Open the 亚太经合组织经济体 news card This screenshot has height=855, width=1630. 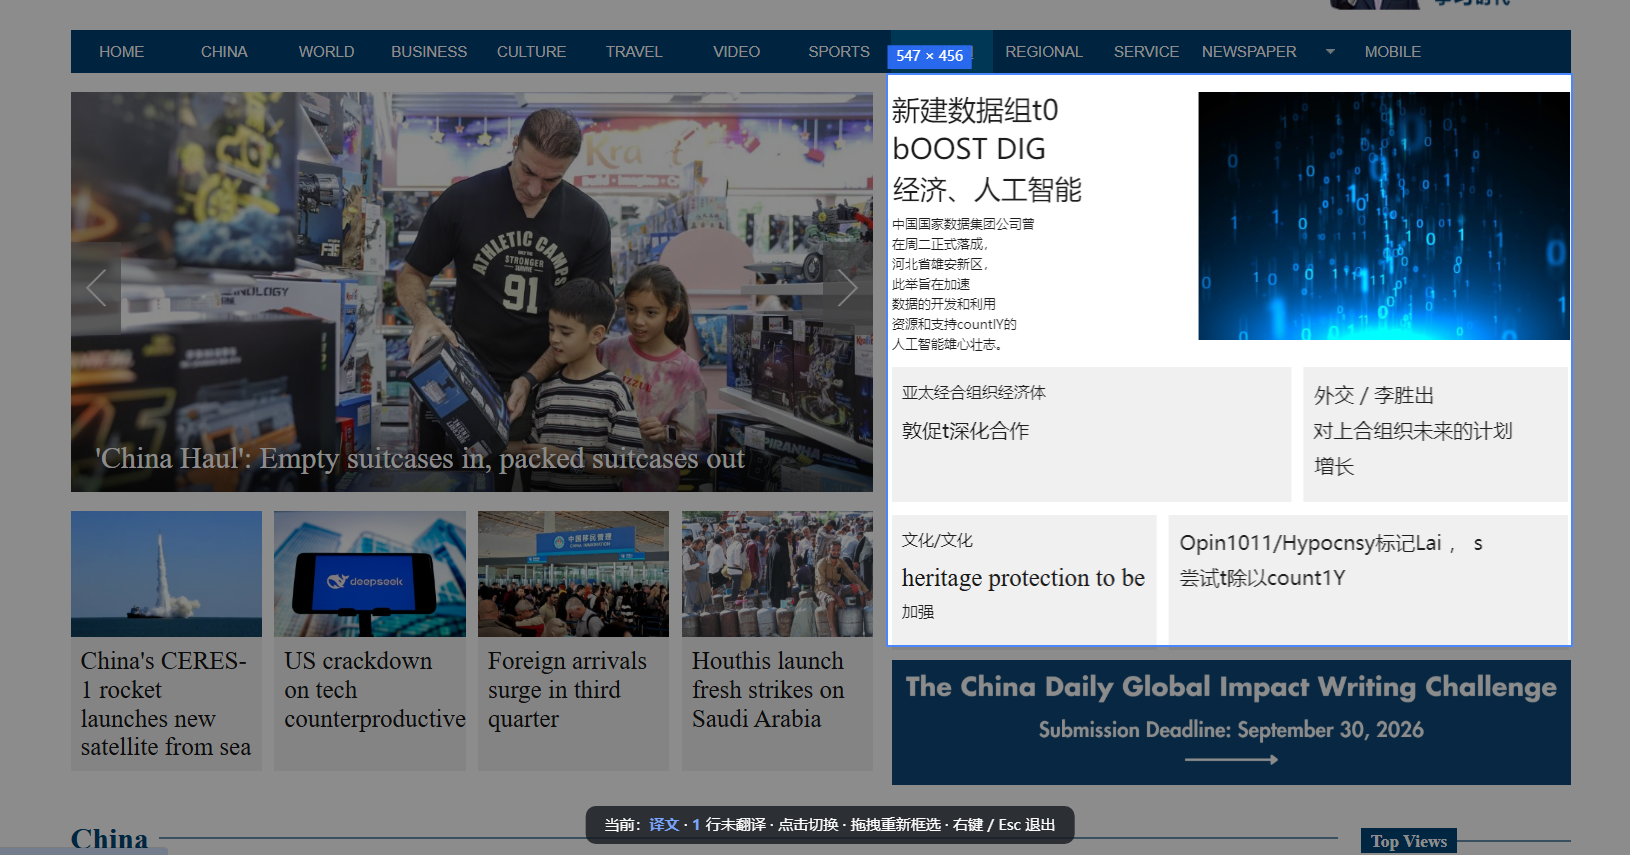pos(1091,434)
